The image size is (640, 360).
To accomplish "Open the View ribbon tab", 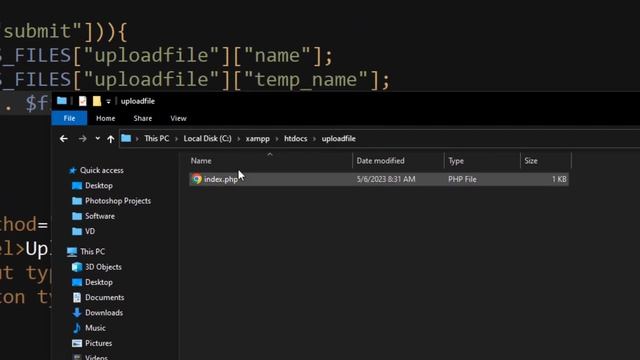I will tap(178, 118).
